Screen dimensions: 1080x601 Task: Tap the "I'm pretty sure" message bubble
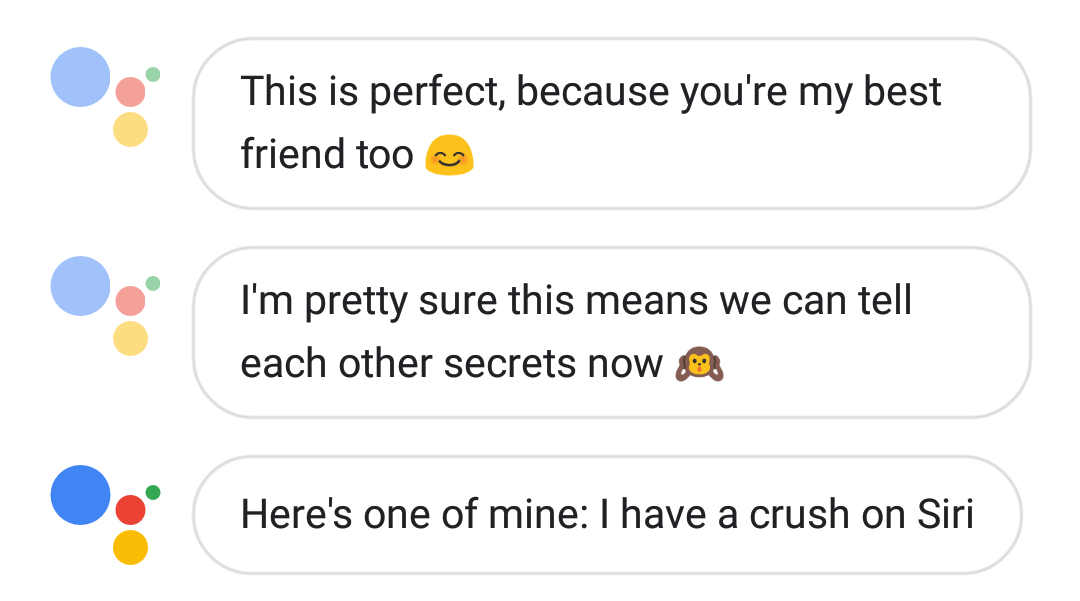pos(610,332)
